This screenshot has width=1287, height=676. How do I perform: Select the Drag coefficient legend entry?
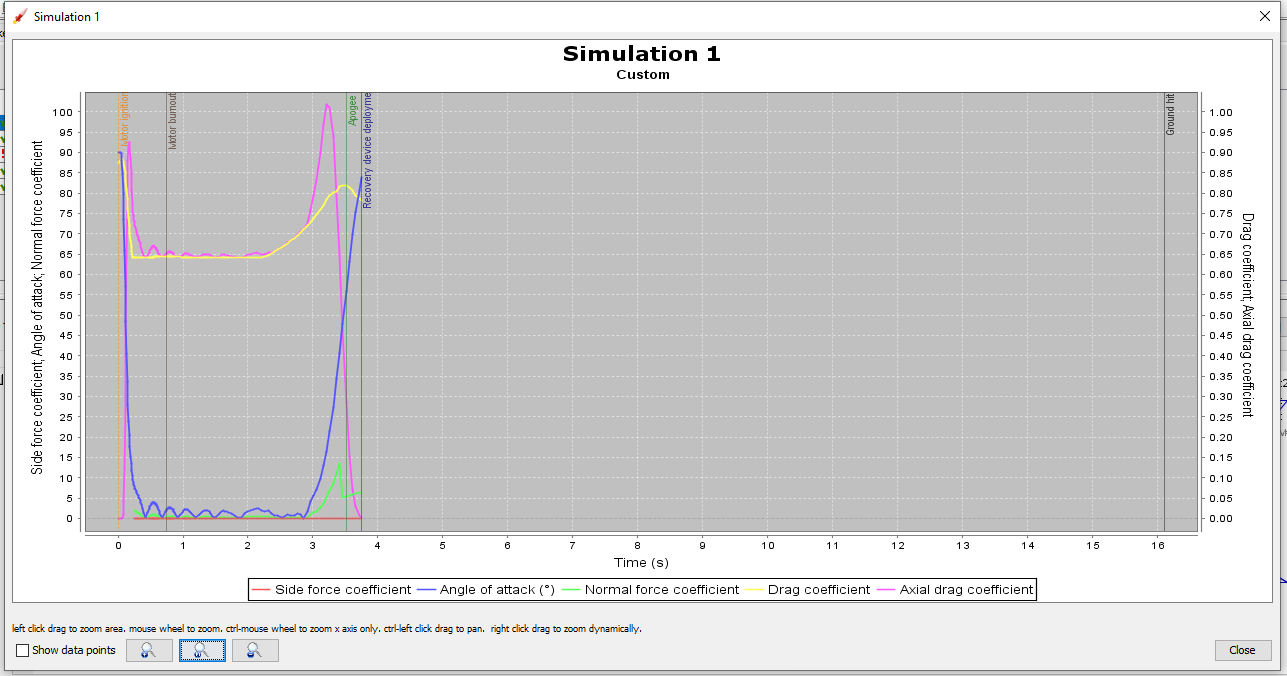(x=820, y=589)
